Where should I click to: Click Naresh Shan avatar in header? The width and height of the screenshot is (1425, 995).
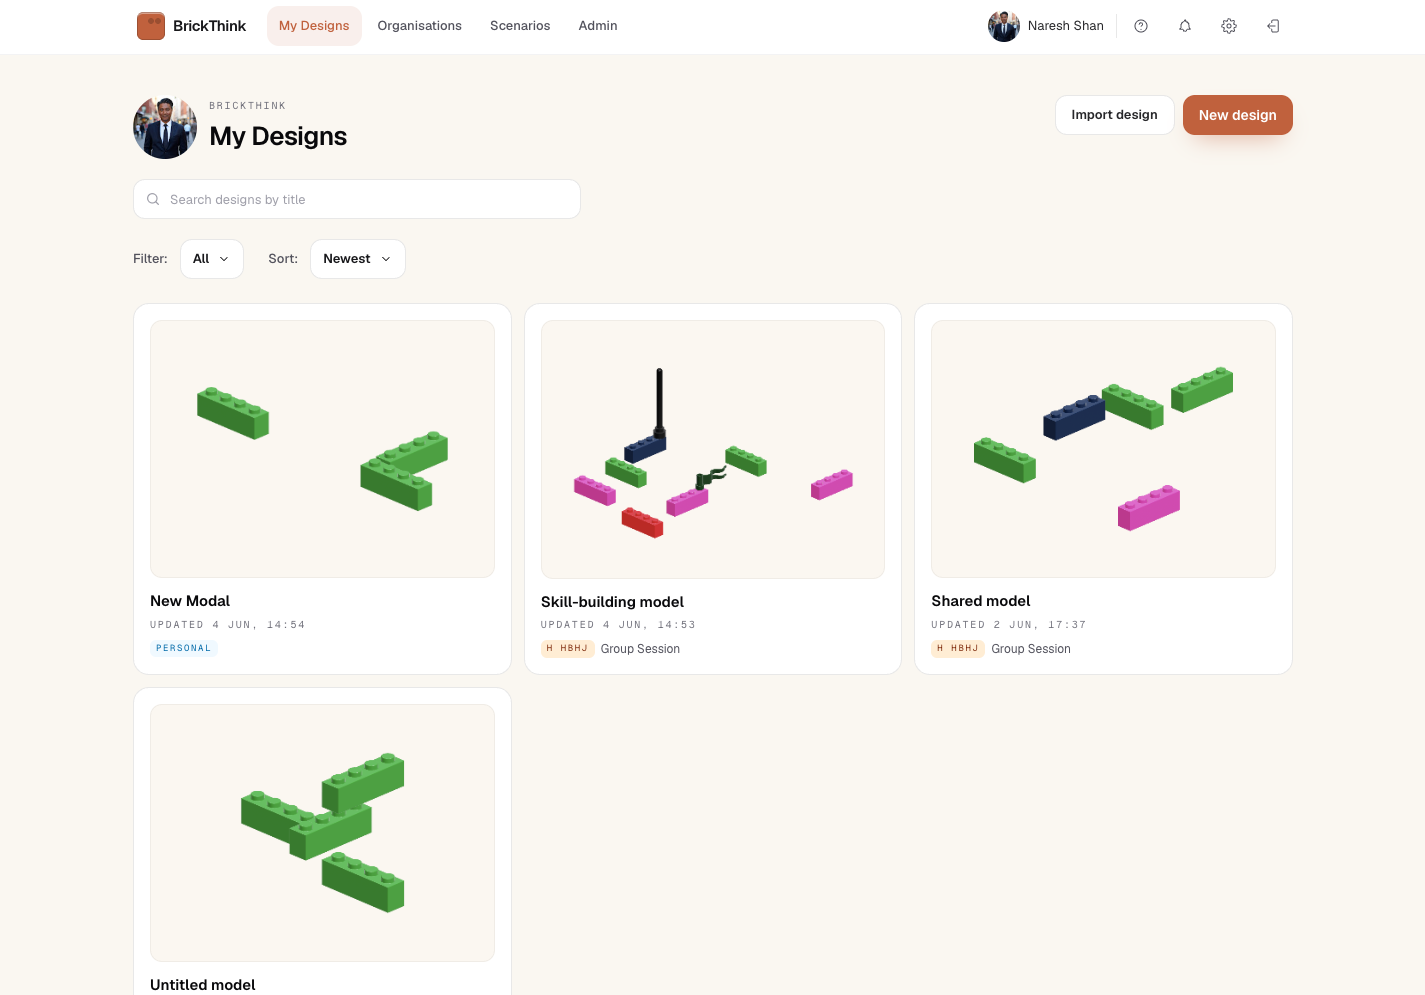pyautogui.click(x=1004, y=26)
